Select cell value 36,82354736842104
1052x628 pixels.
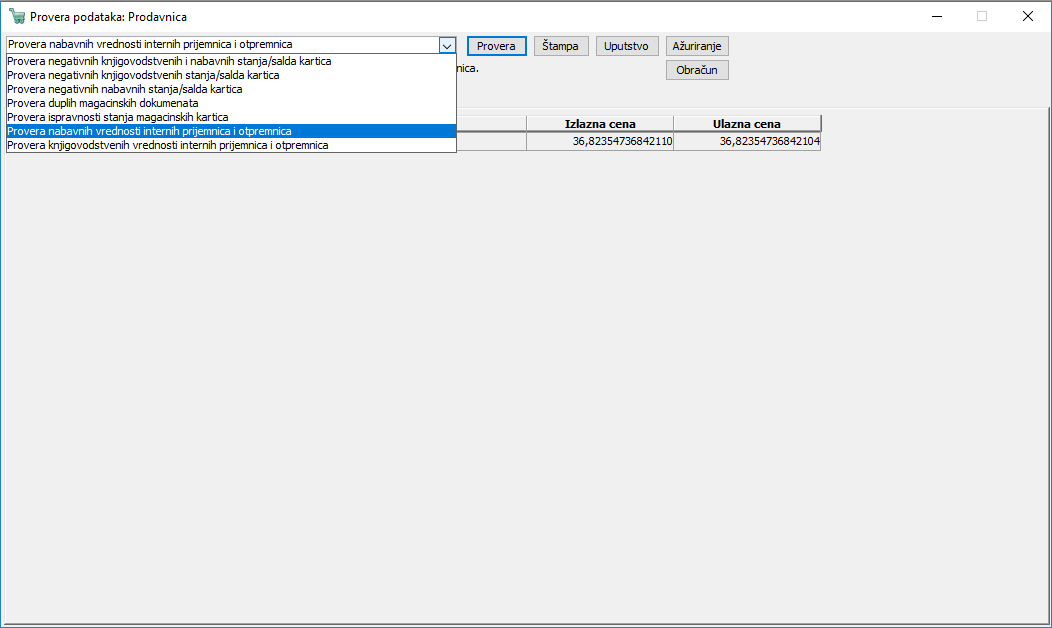(747, 142)
